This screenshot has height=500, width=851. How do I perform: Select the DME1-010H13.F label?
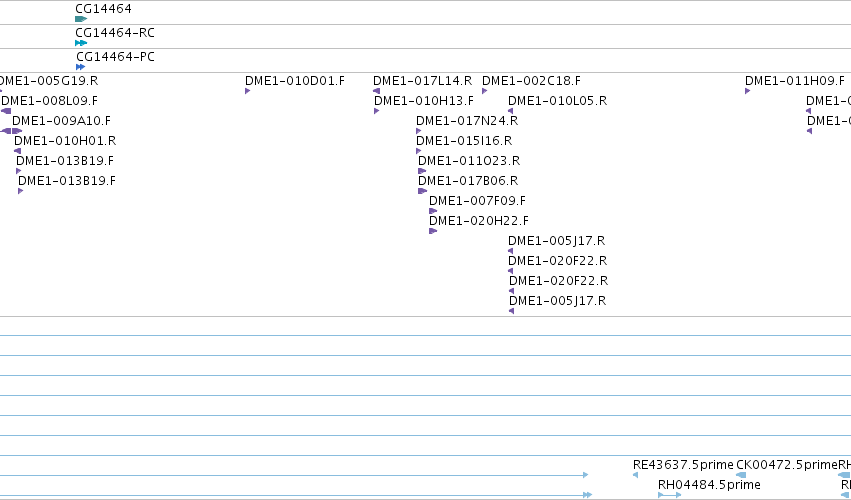424,101
